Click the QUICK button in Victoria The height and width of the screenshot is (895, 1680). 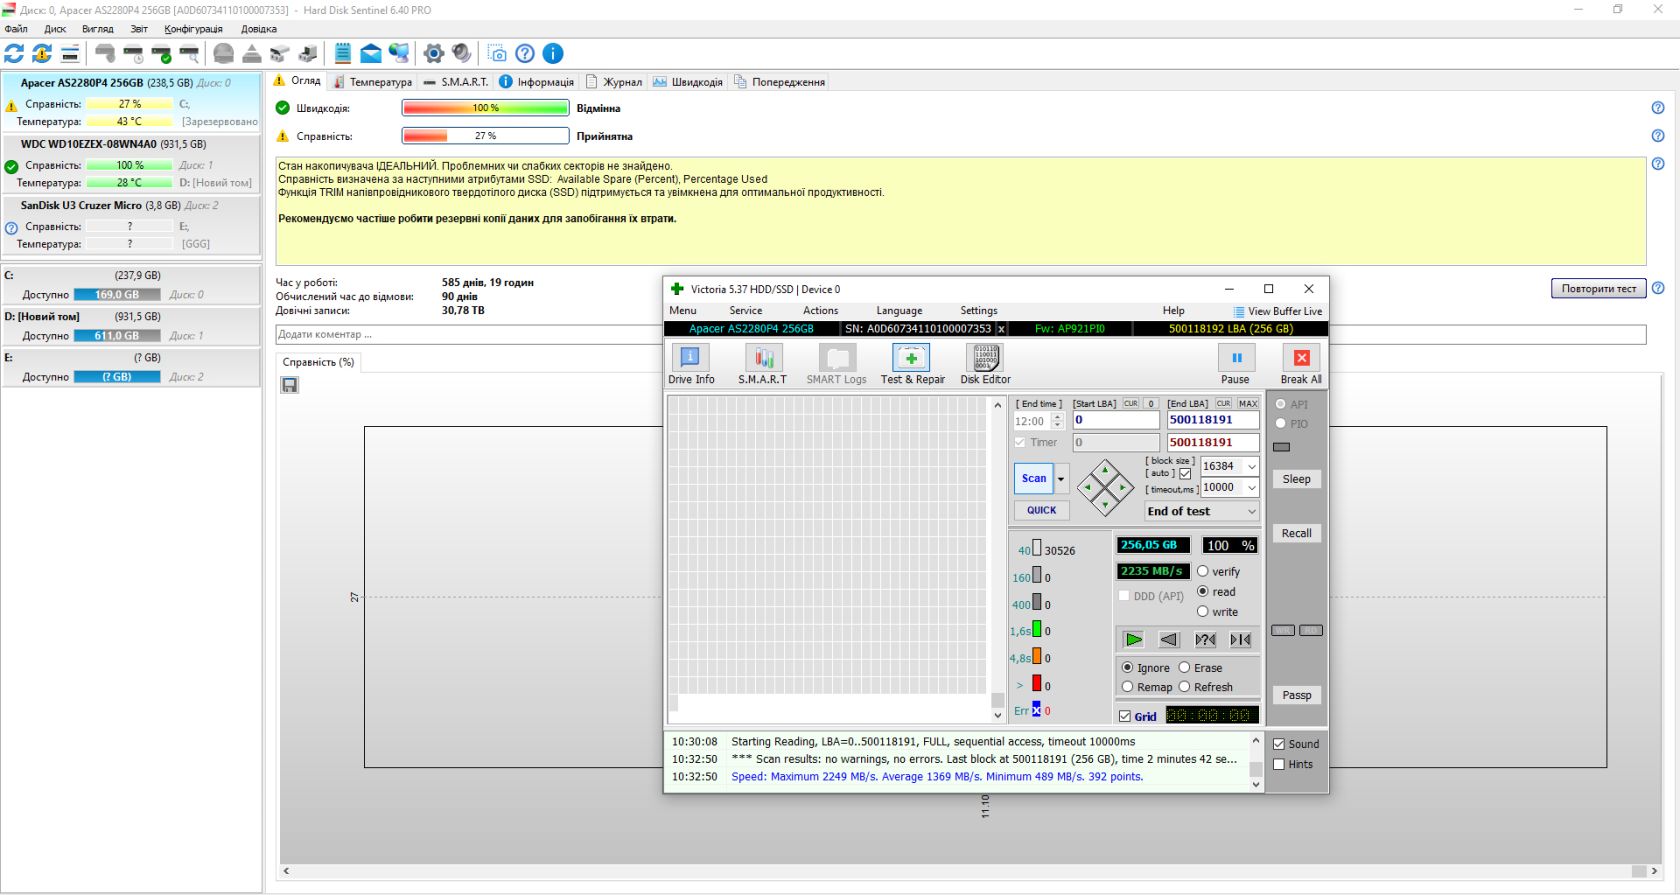1041,510
